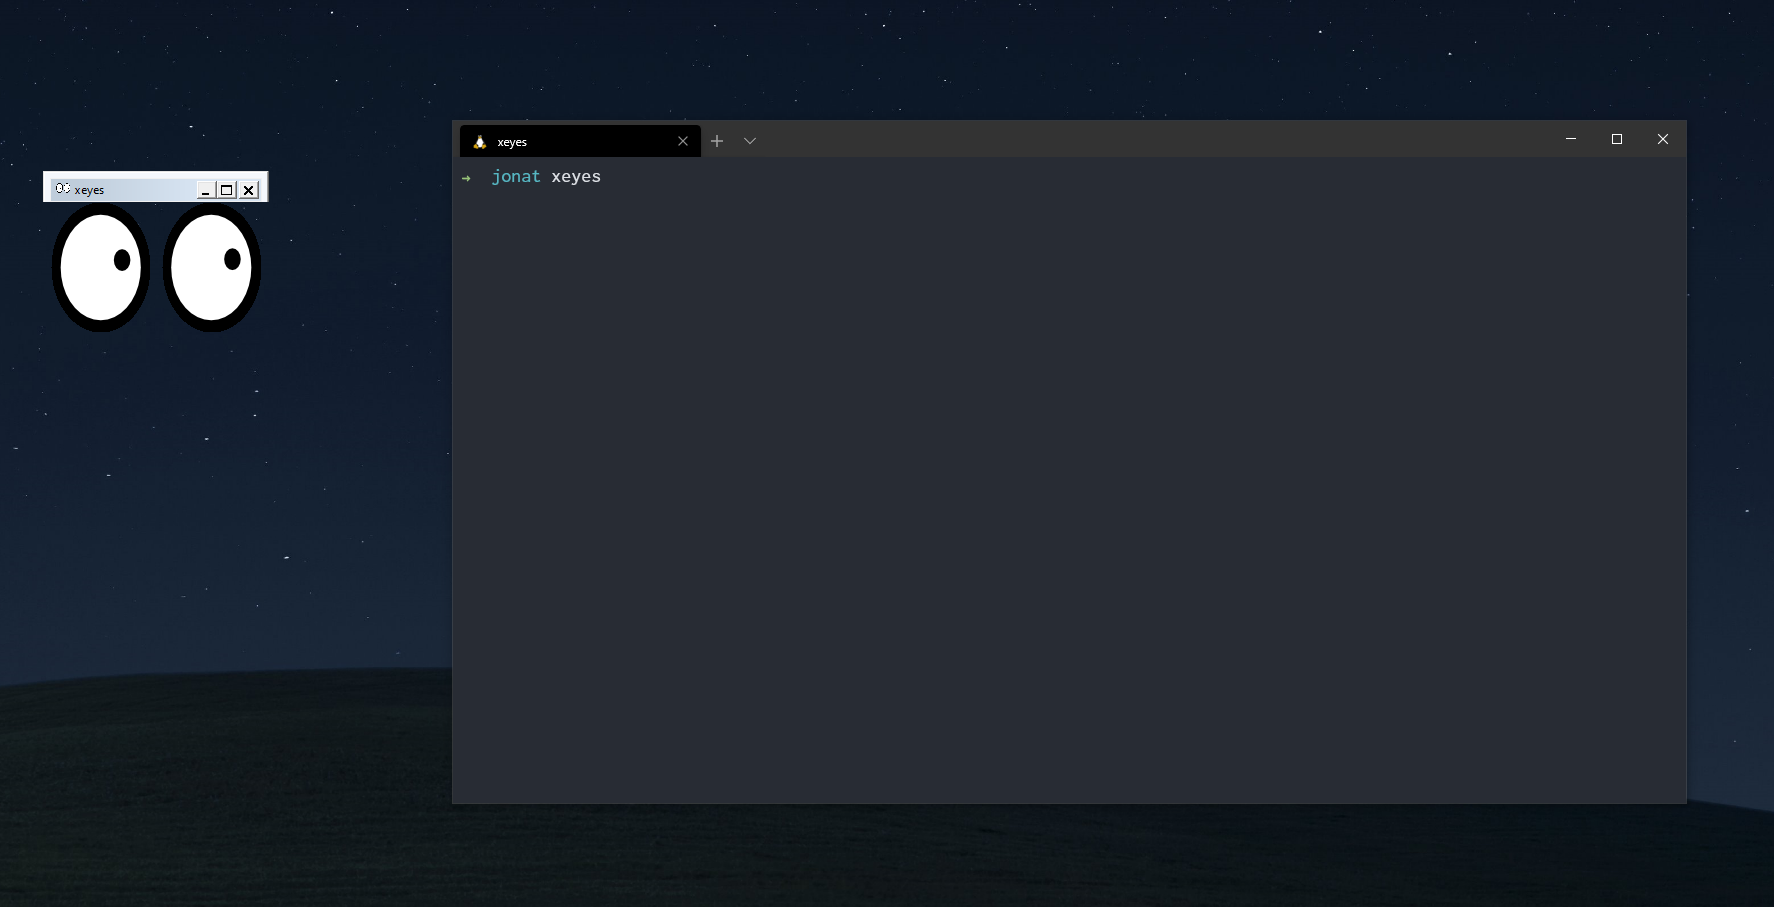Click the chevron next to the plus button

[x=750, y=141]
